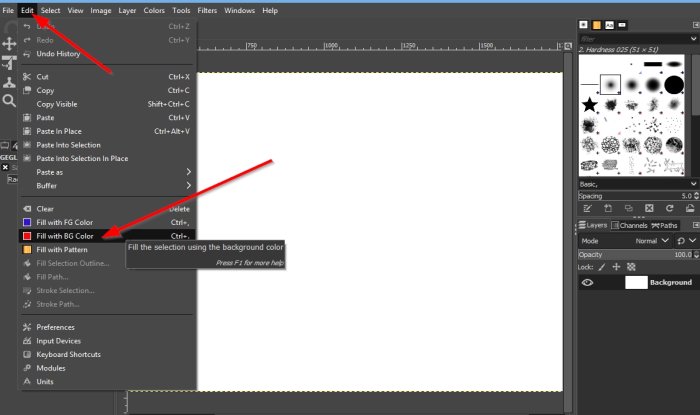Open the Windows menu

coord(239,10)
